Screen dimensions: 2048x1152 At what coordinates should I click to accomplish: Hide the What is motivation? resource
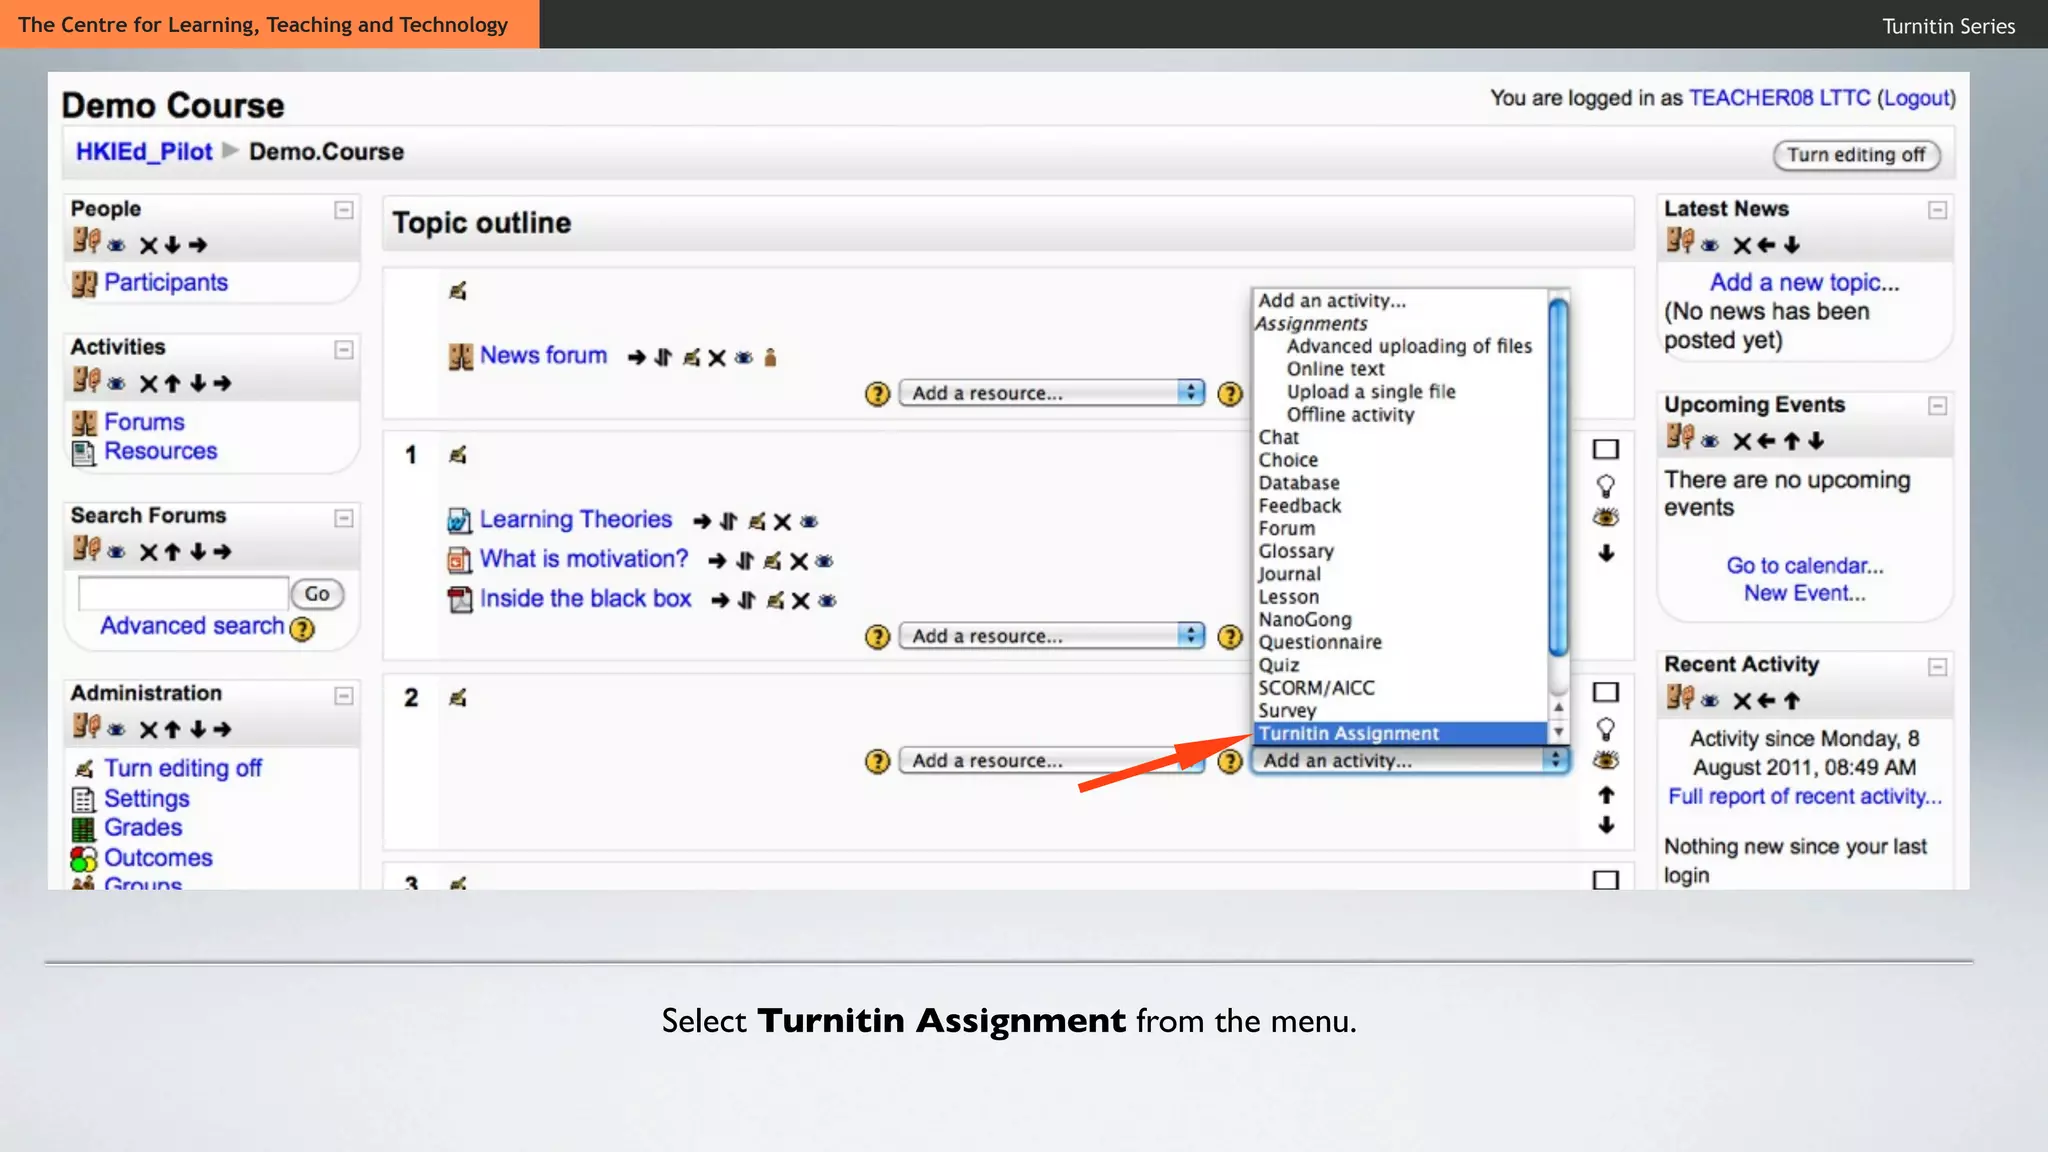tap(824, 561)
